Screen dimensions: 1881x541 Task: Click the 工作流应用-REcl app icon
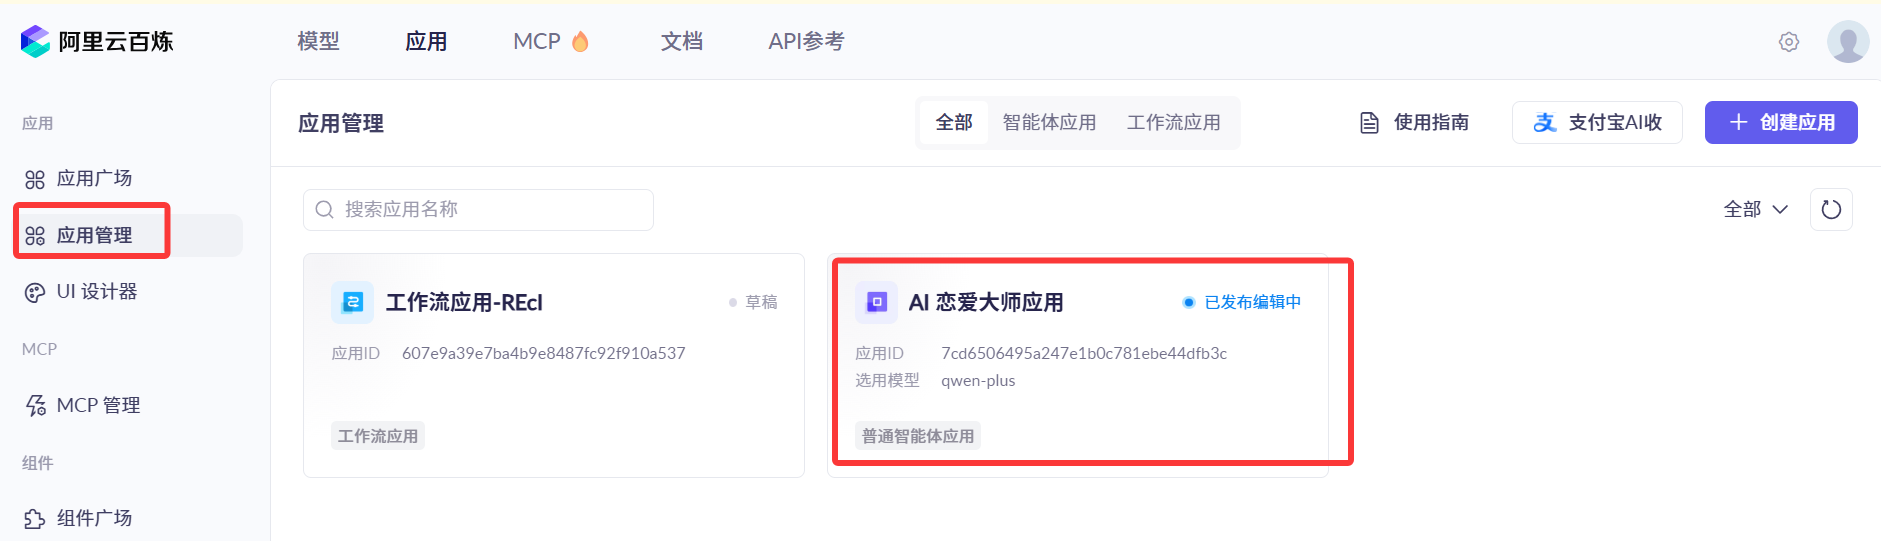tap(352, 302)
